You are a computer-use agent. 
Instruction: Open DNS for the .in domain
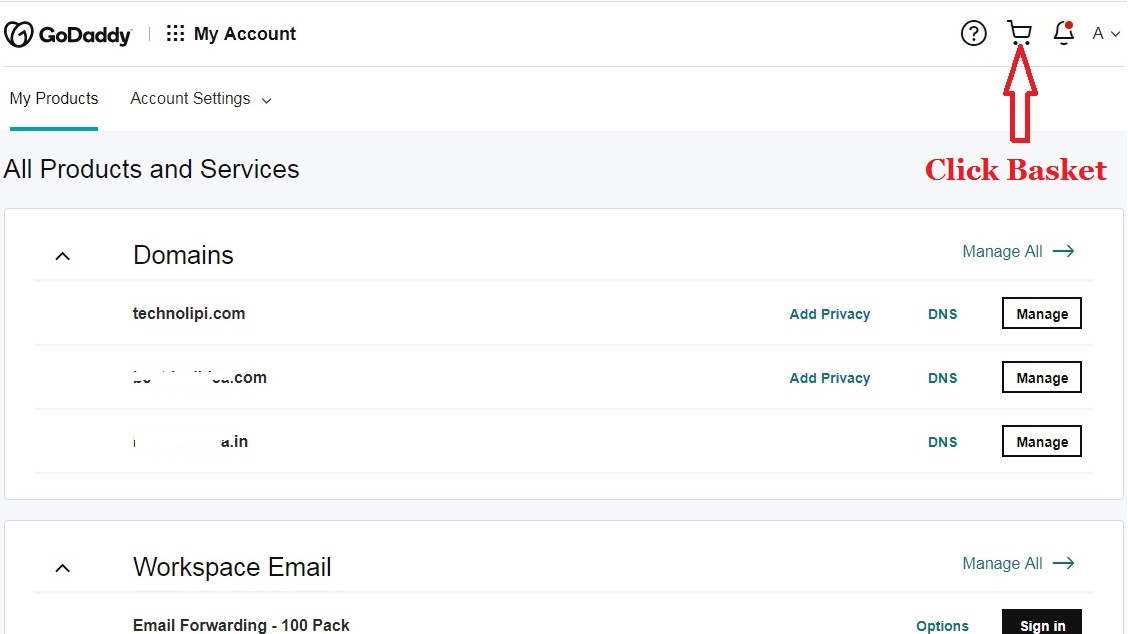pos(942,442)
